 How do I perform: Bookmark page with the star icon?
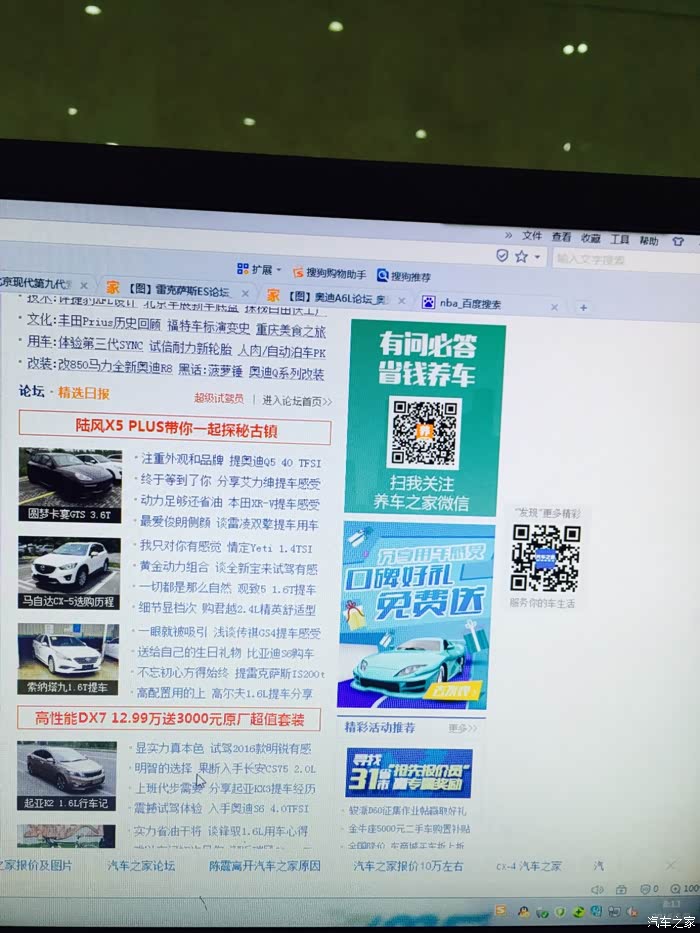[521, 256]
